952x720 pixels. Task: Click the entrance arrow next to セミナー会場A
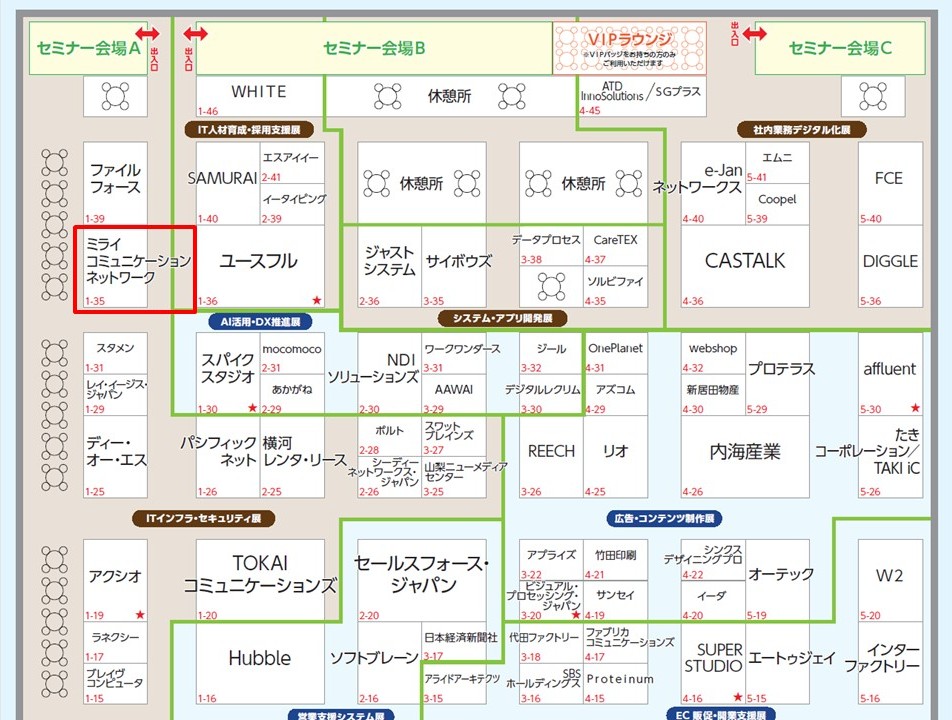click(x=148, y=33)
